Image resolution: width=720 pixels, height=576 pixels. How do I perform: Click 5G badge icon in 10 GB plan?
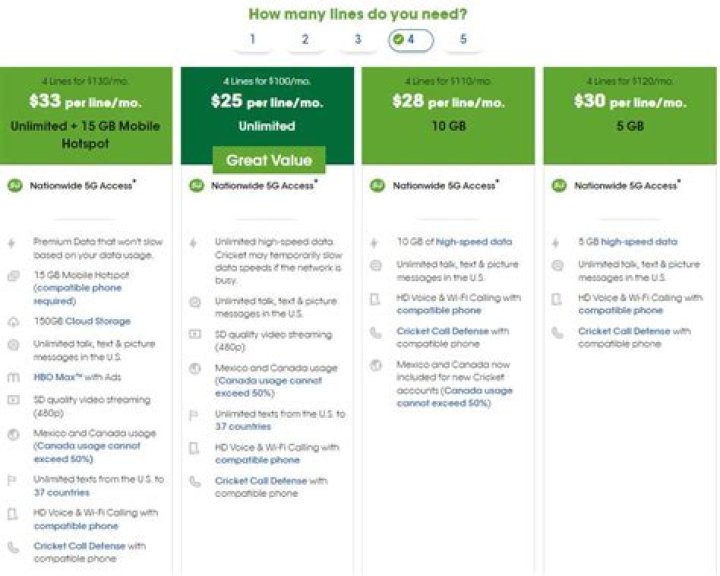(377, 186)
